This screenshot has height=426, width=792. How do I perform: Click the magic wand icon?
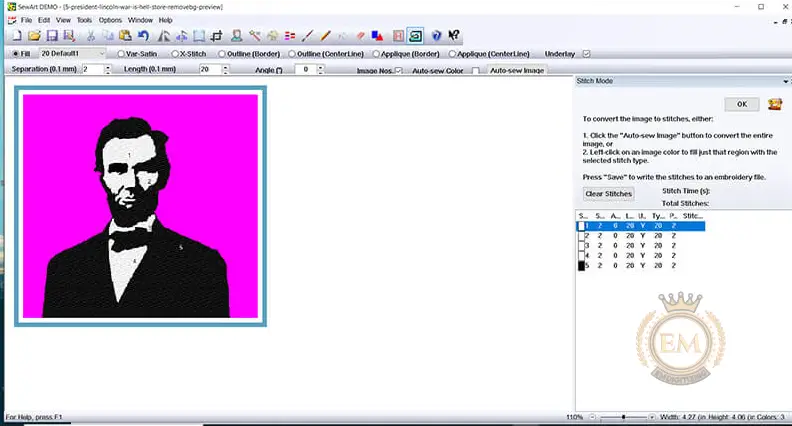pyautogui.click(x=255, y=36)
